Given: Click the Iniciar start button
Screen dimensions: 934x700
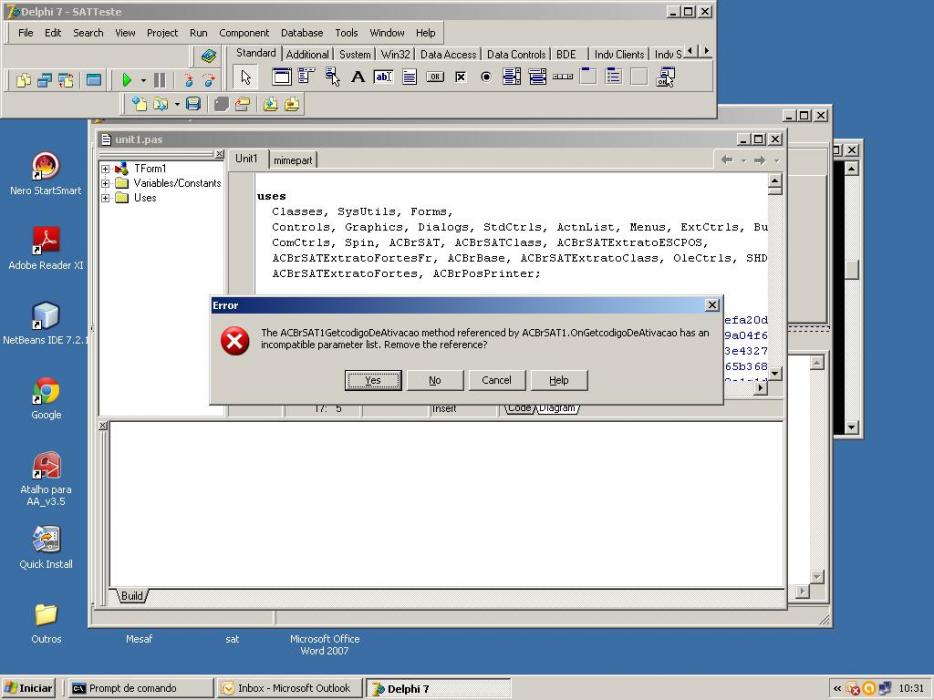Looking at the screenshot, I should coord(29,688).
